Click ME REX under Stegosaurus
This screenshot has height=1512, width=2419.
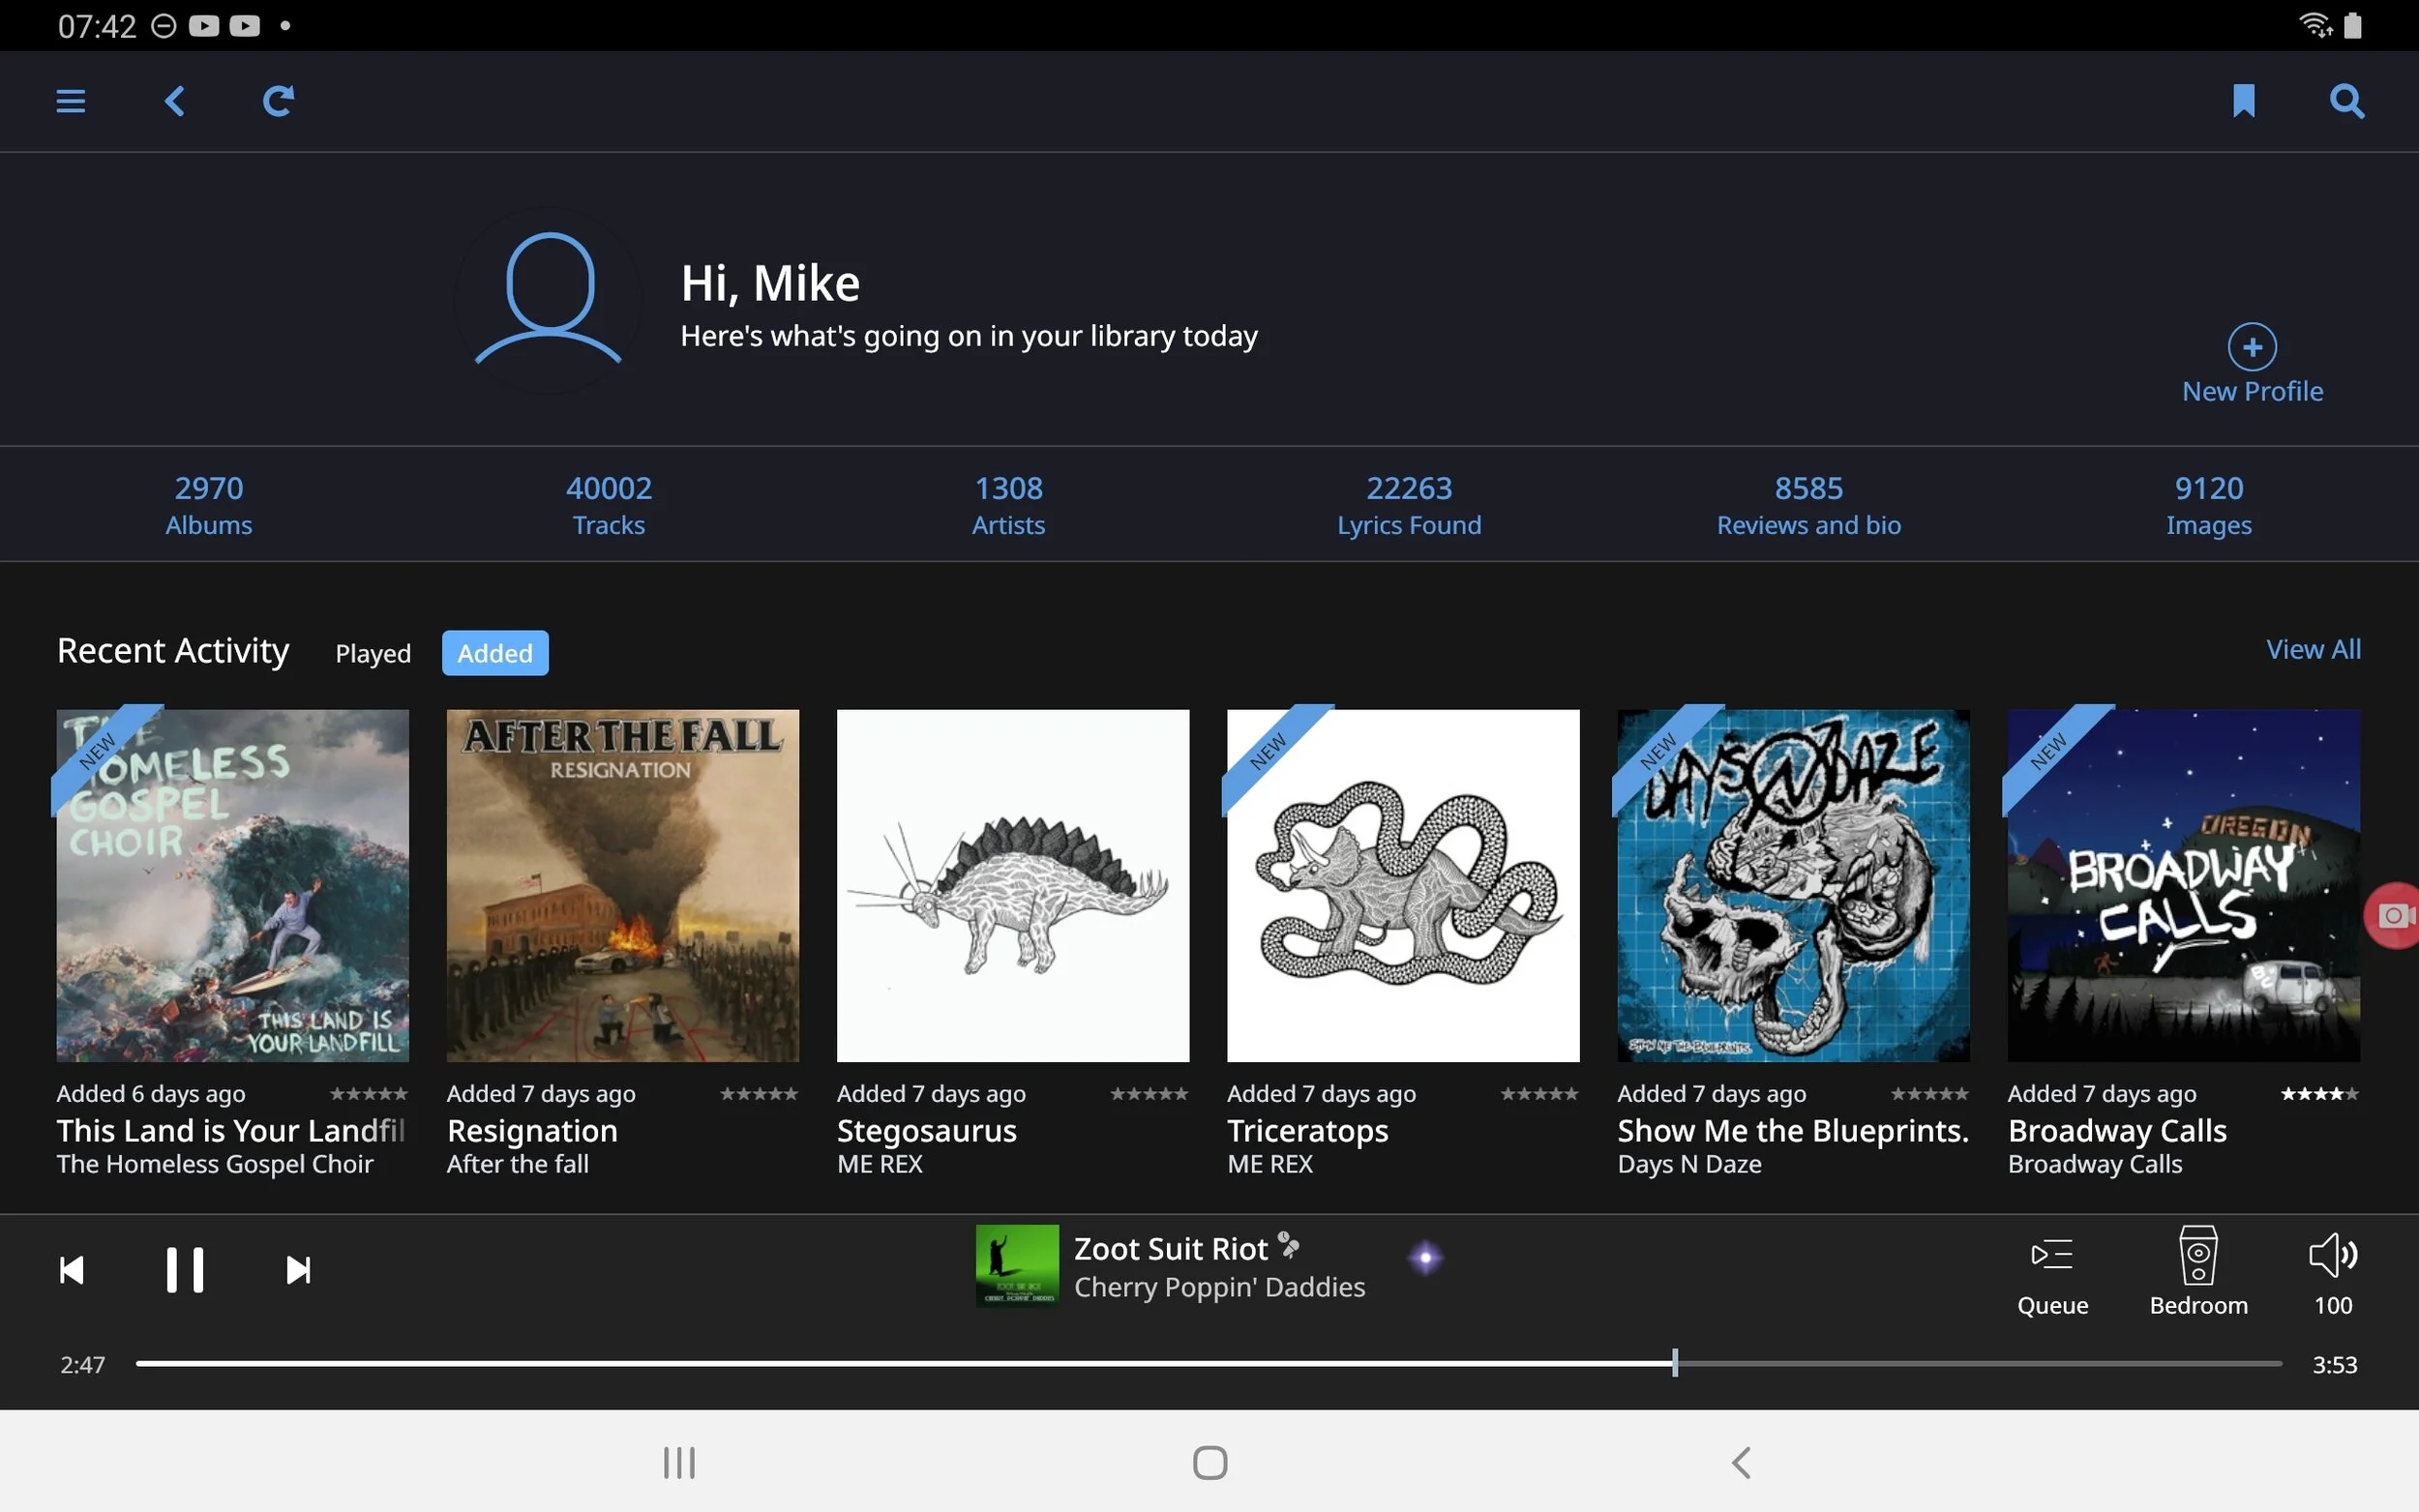(x=880, y=1164)
